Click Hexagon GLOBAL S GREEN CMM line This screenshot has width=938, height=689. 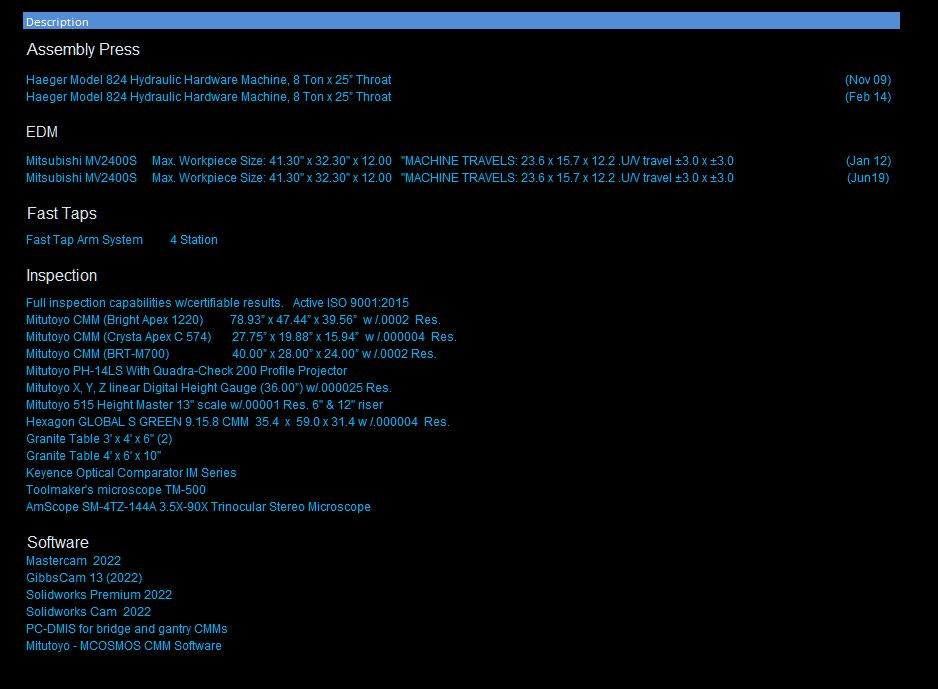(x=237, y=422)
